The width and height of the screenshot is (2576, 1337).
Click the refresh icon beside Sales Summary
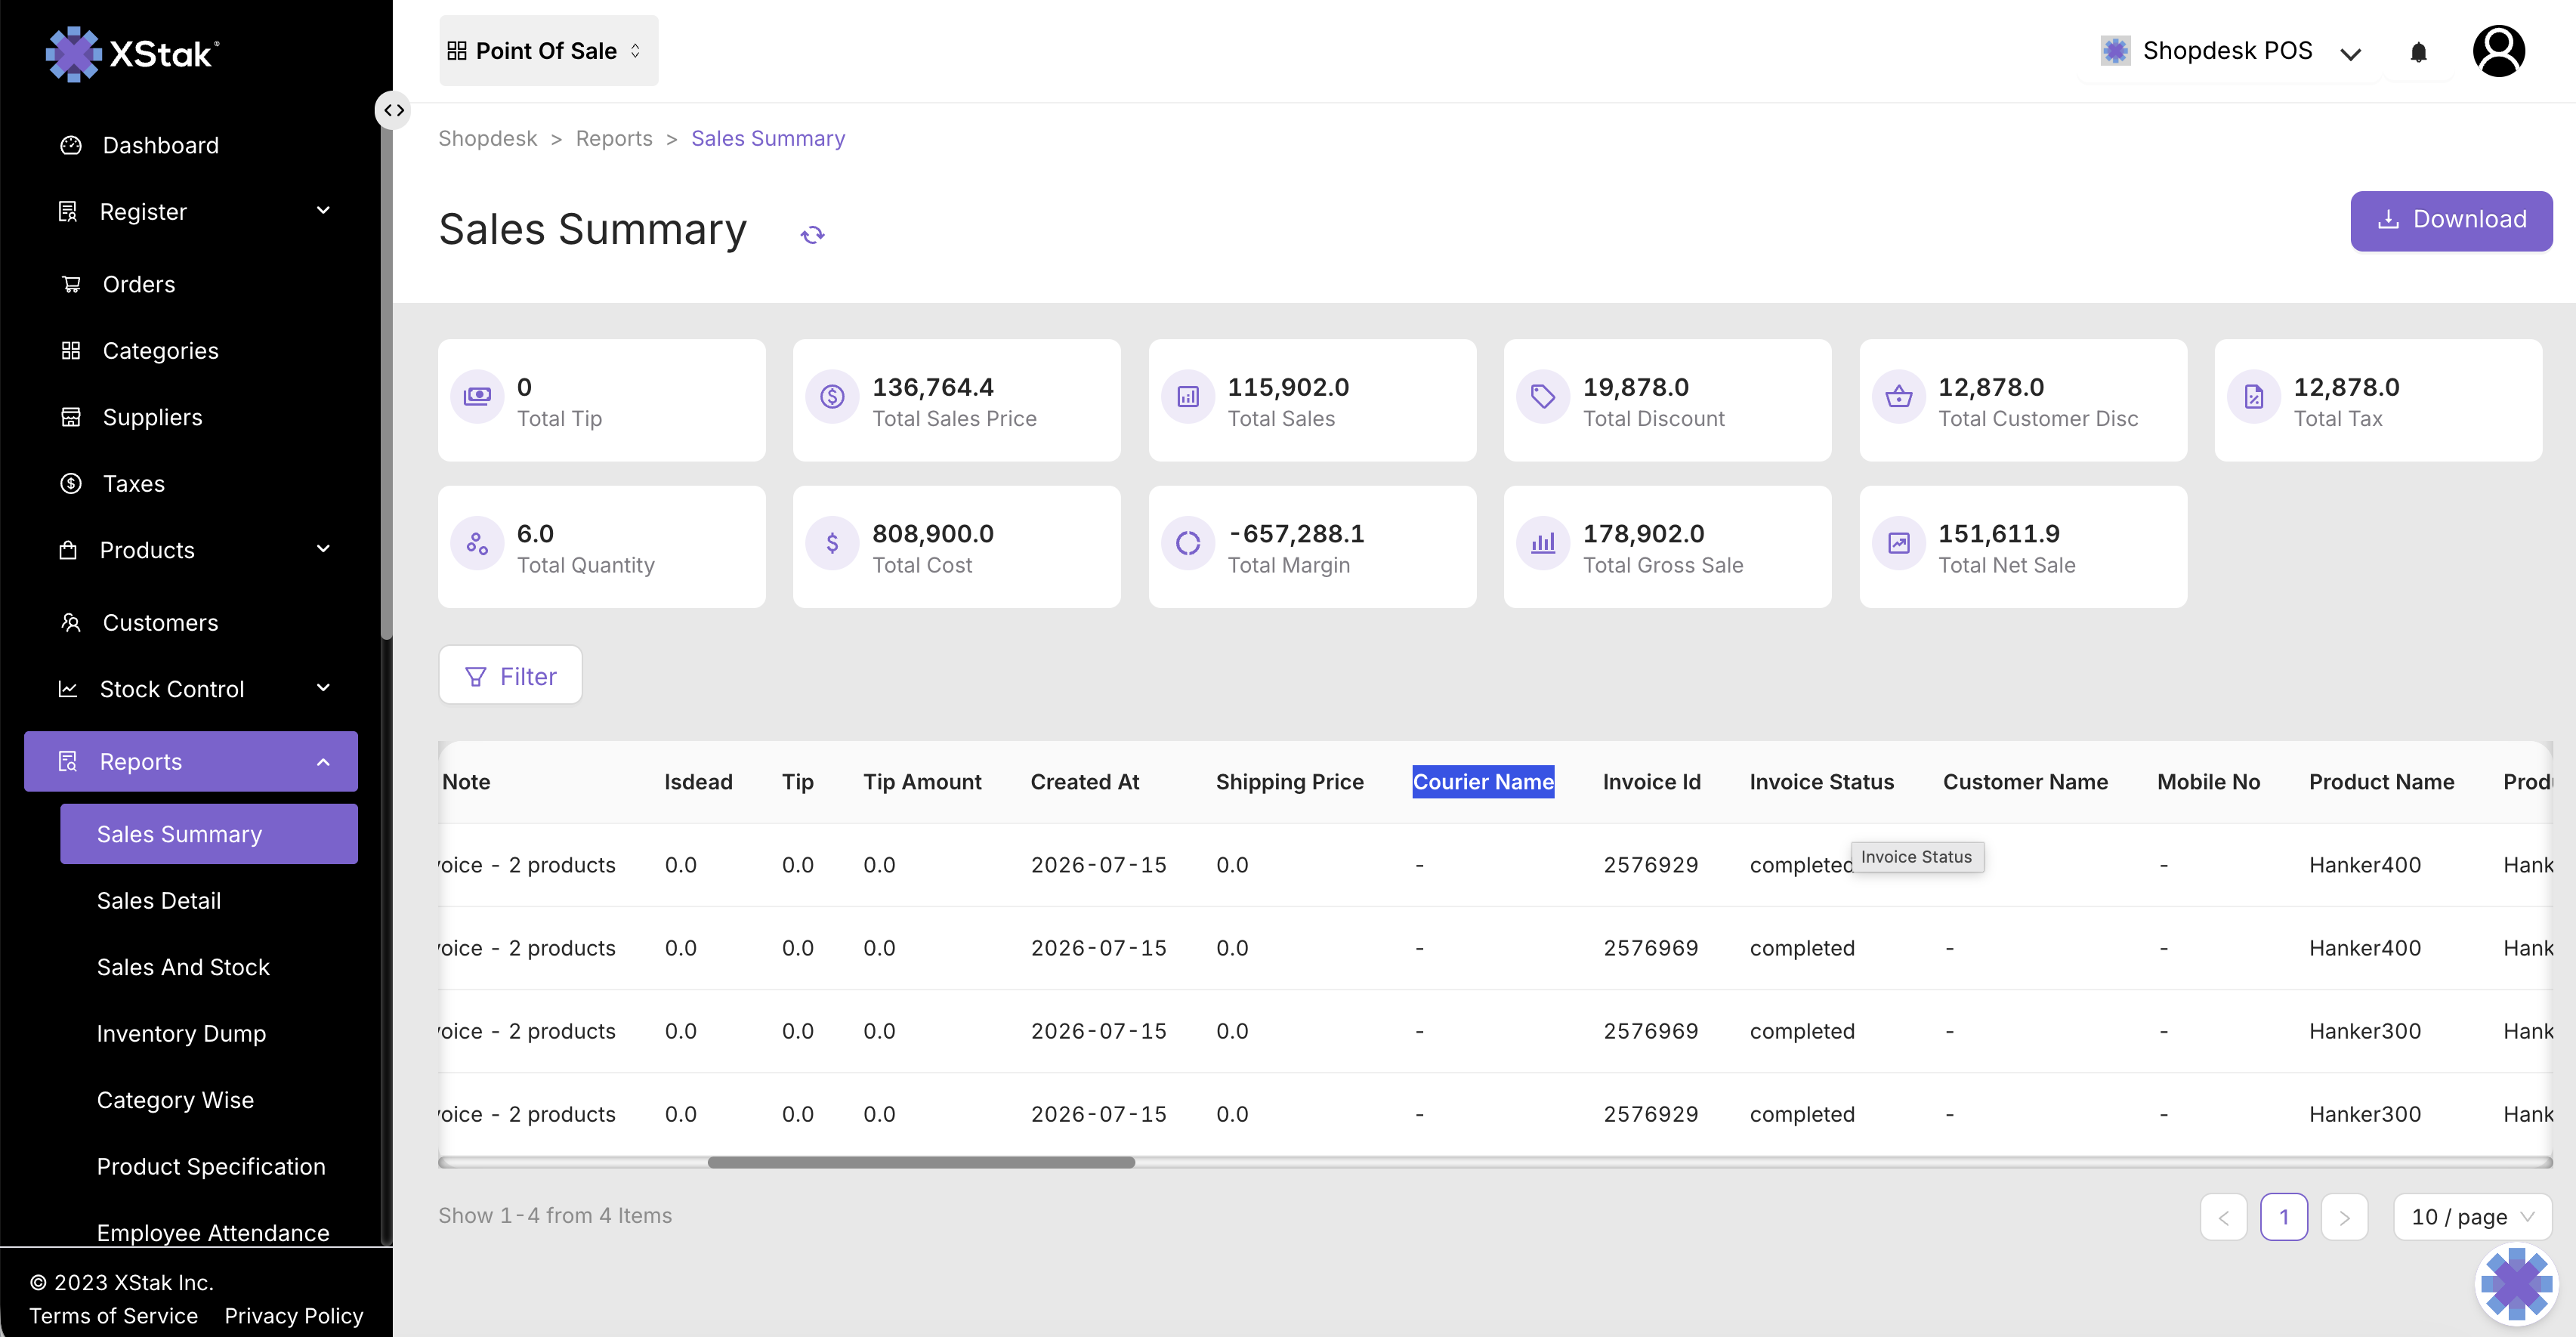(x=812, y=235)
